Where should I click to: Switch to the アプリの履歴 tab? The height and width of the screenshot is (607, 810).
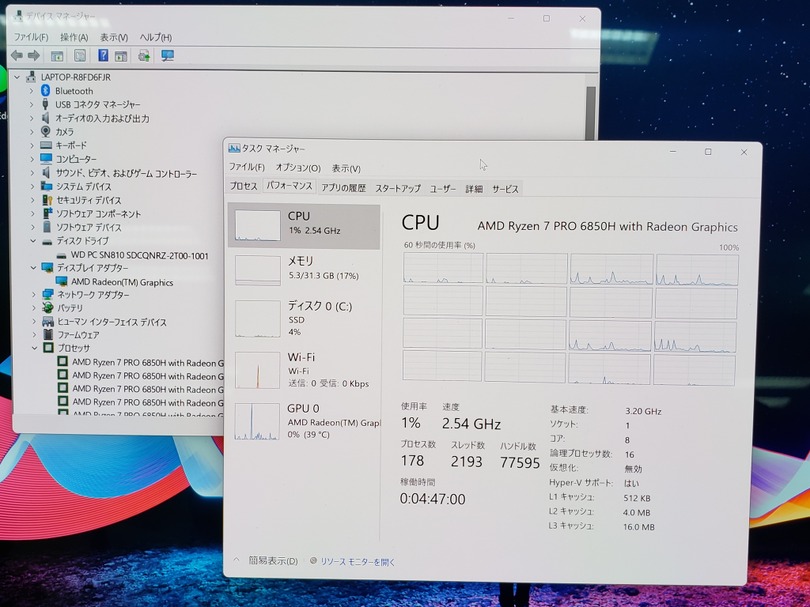click(x=344, y=188)
